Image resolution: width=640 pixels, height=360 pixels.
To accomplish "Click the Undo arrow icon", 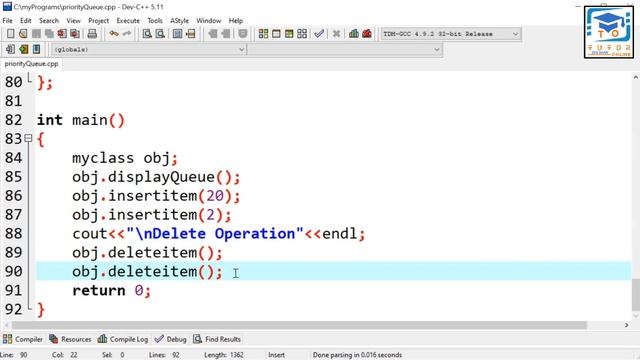I will pyautogui.click(x=114, y=34).
